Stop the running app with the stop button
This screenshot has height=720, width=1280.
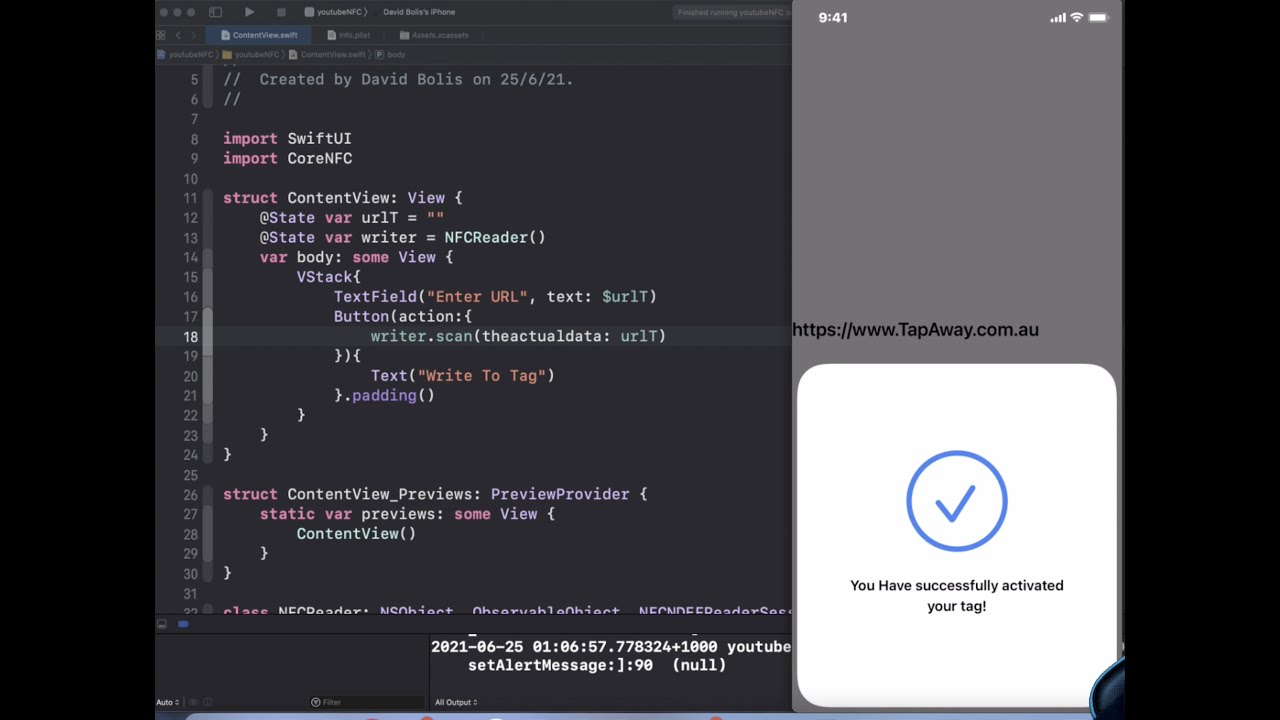[x=281, y=12]
